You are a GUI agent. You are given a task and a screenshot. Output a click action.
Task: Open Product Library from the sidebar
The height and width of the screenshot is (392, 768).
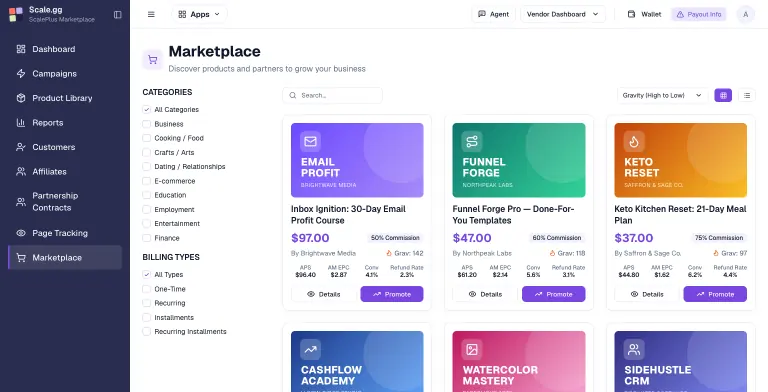pos(65,98)
